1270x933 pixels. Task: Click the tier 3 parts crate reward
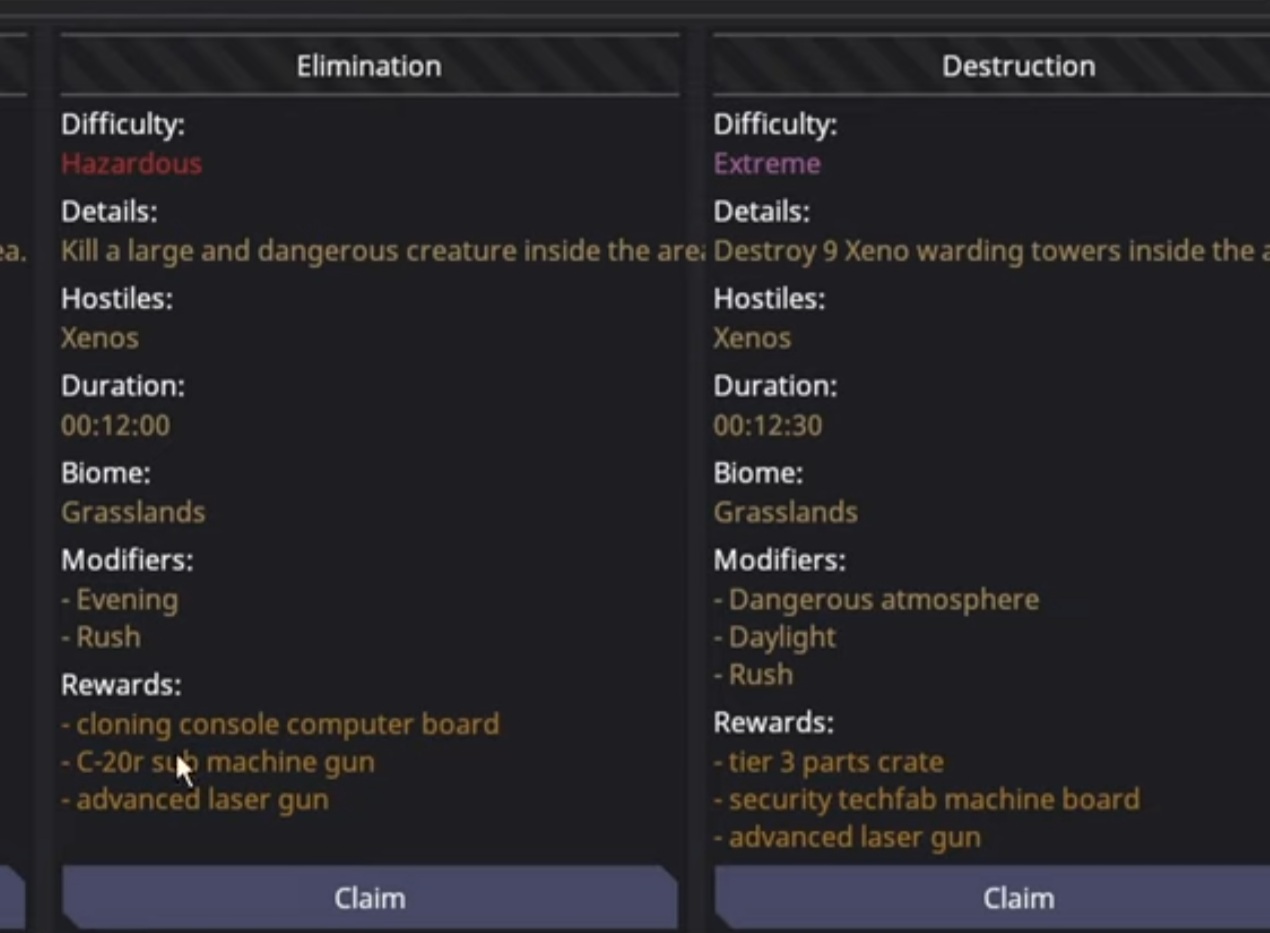835,761
